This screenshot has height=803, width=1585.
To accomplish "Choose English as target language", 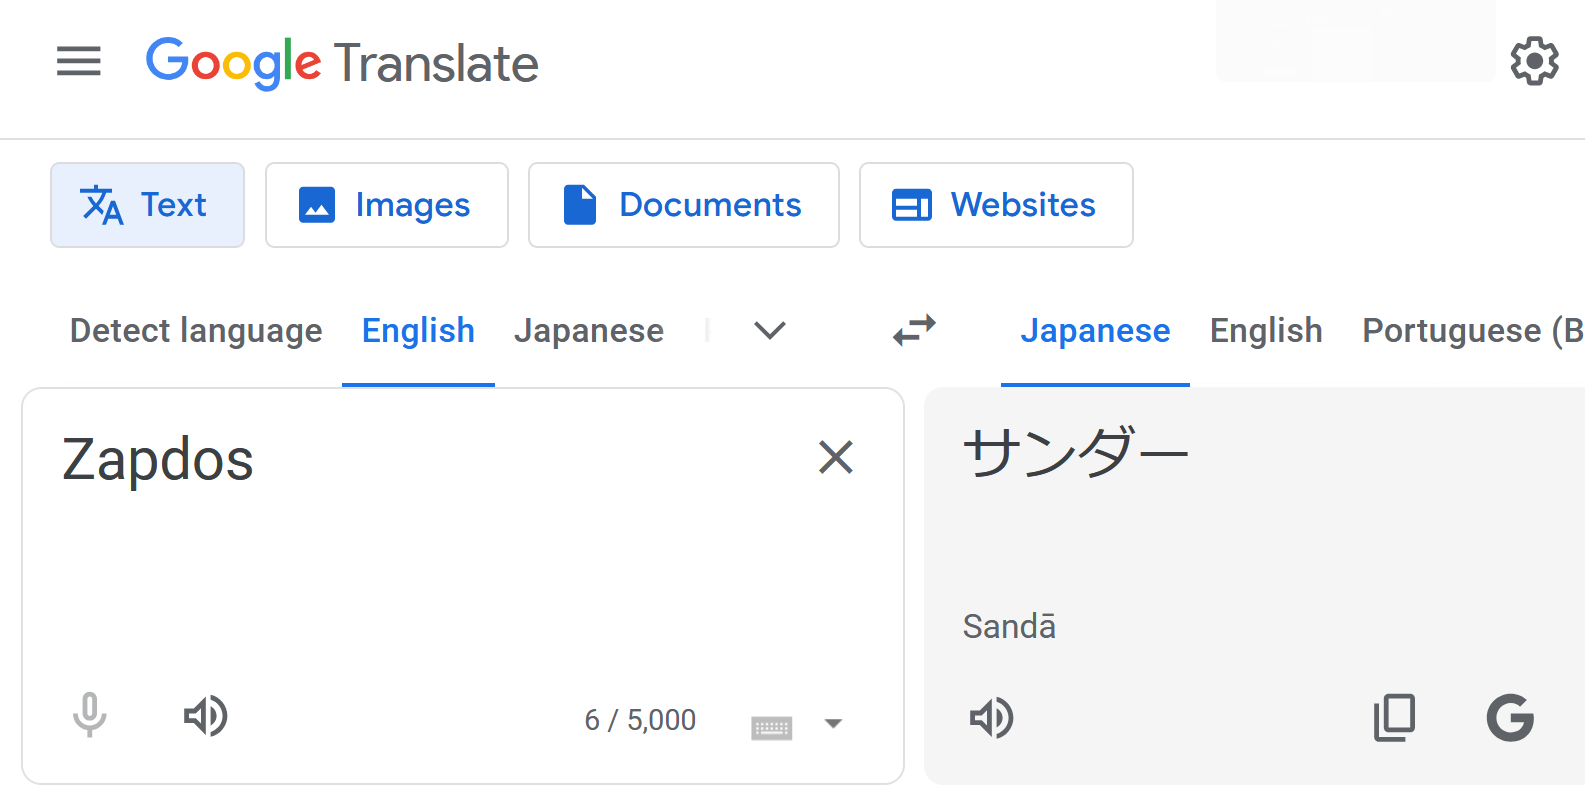I will coord(1266,331).
